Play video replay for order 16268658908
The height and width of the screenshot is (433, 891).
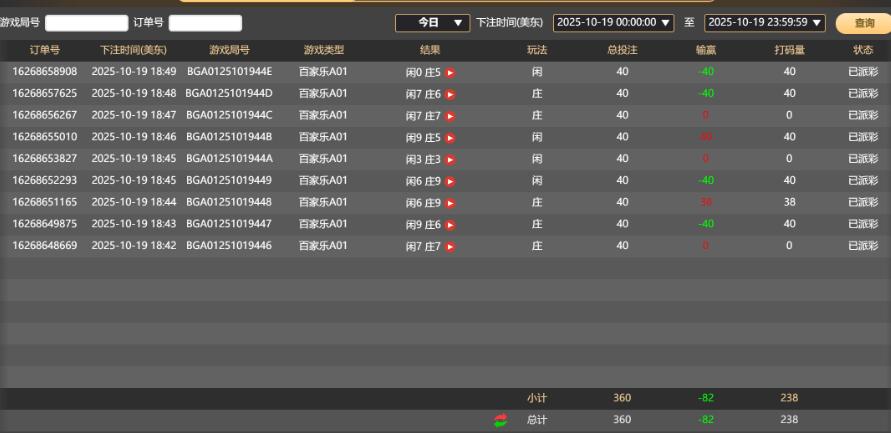pyautogui.click(x=450, y=72)
